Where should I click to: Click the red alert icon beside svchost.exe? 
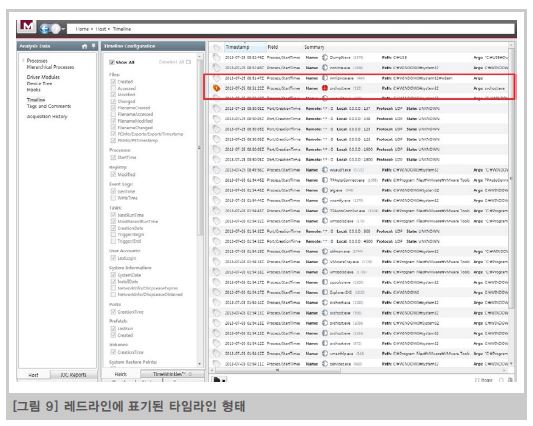(325, 88)
